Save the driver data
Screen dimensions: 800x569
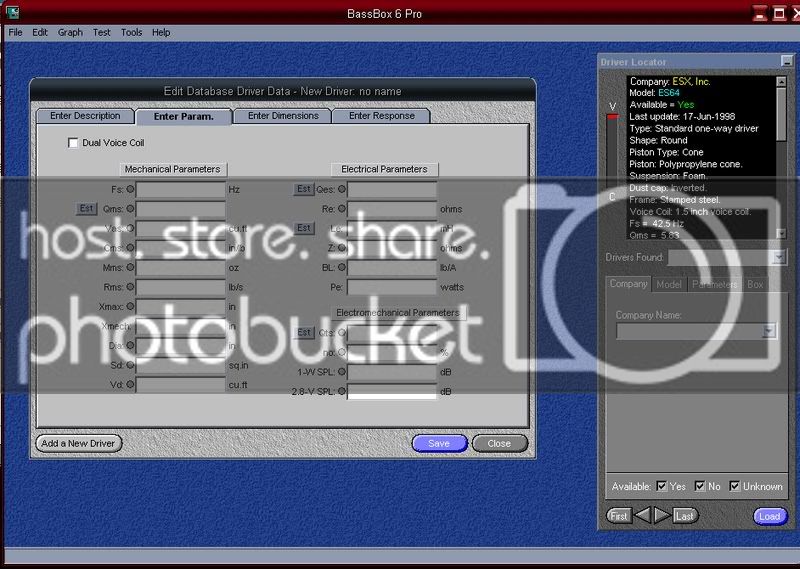pyautogui.click(x=439, y=443)
